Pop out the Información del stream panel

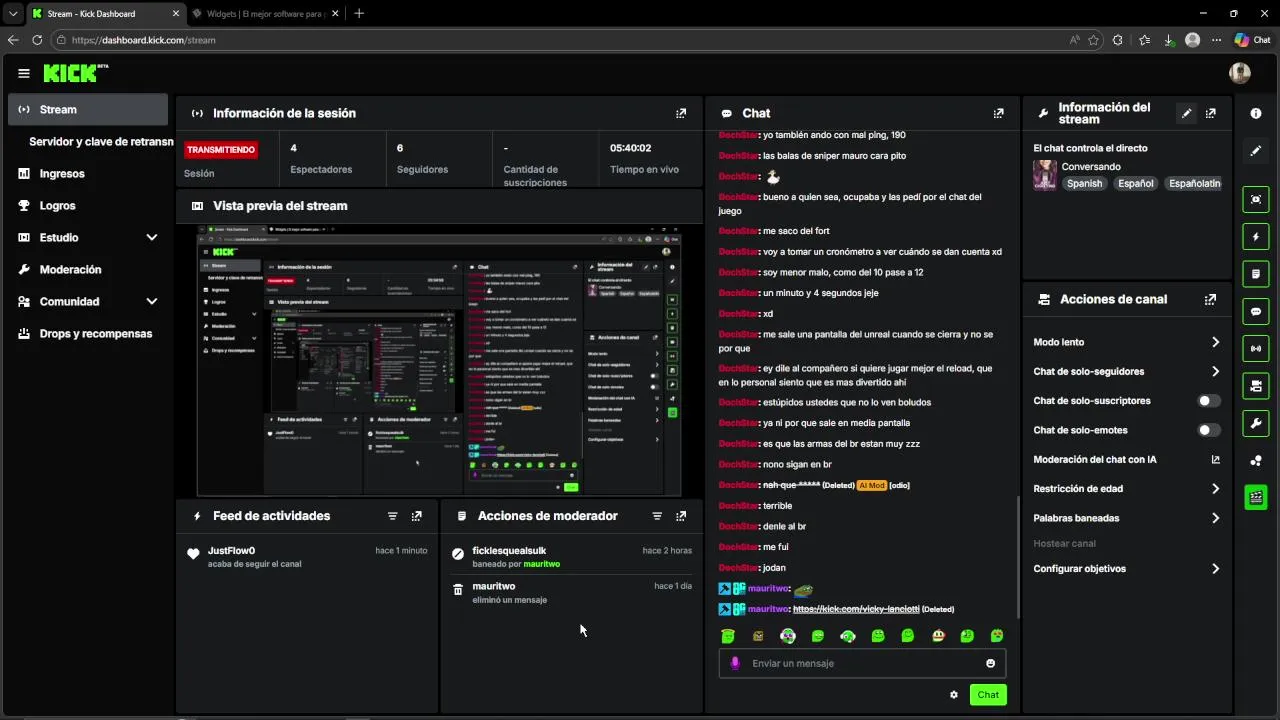coord(1211,113)
